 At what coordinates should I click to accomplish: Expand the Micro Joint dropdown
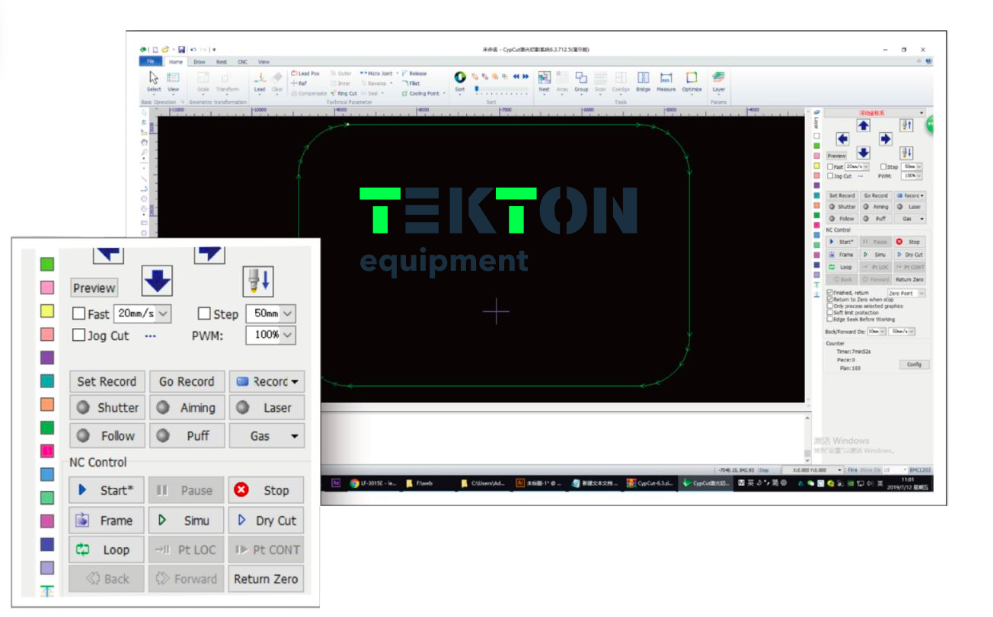(380, 73)
